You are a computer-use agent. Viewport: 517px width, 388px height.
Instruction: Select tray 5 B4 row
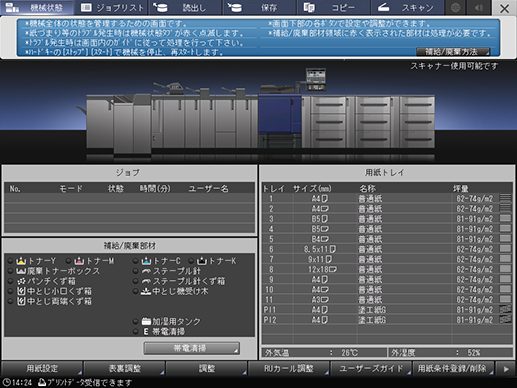[x=387, y=239]
